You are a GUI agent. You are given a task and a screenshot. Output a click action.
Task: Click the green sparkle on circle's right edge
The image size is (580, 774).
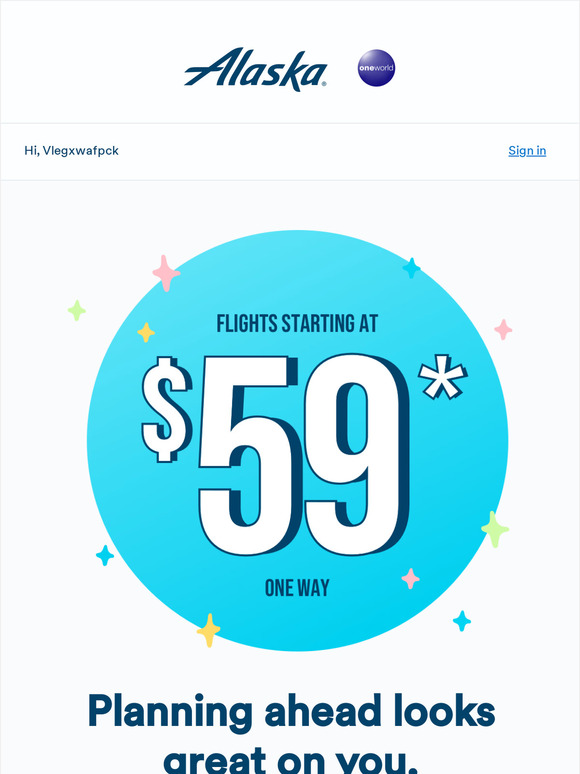pyautogui.click(x=495, y=529)
